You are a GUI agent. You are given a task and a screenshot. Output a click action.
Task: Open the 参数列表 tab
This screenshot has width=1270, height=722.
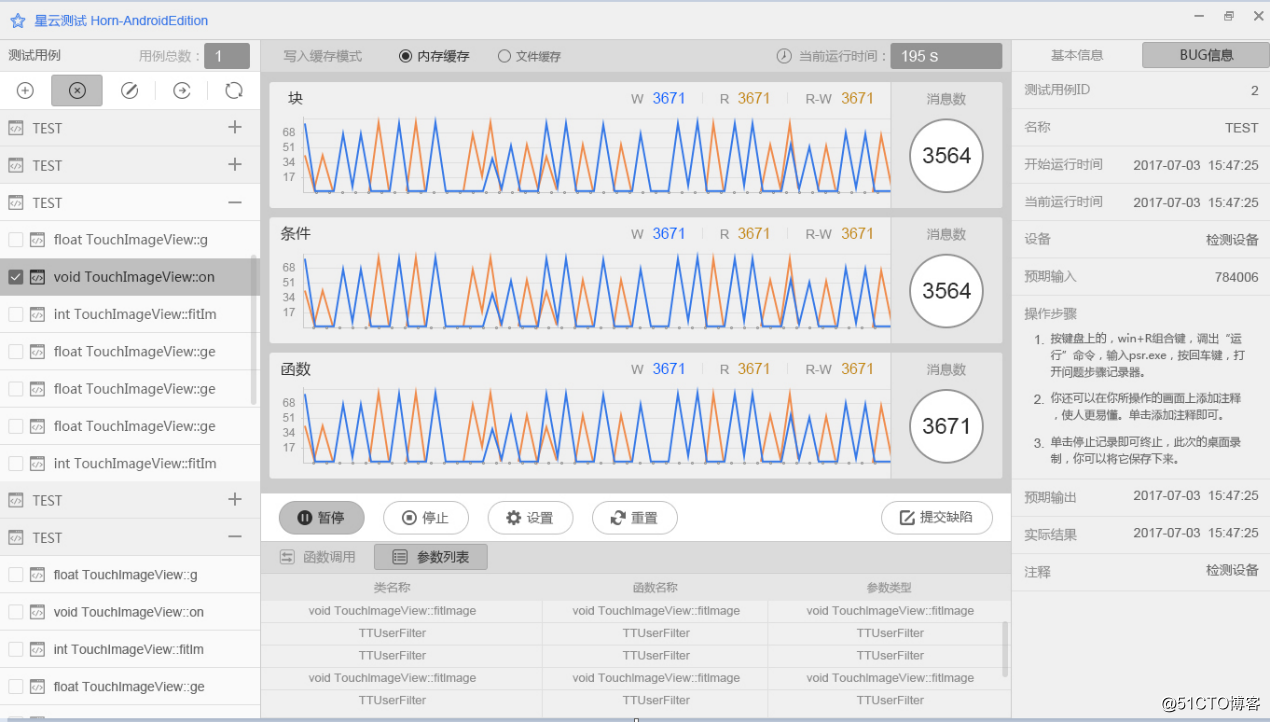pyautogui.click(x=431, y=557)
